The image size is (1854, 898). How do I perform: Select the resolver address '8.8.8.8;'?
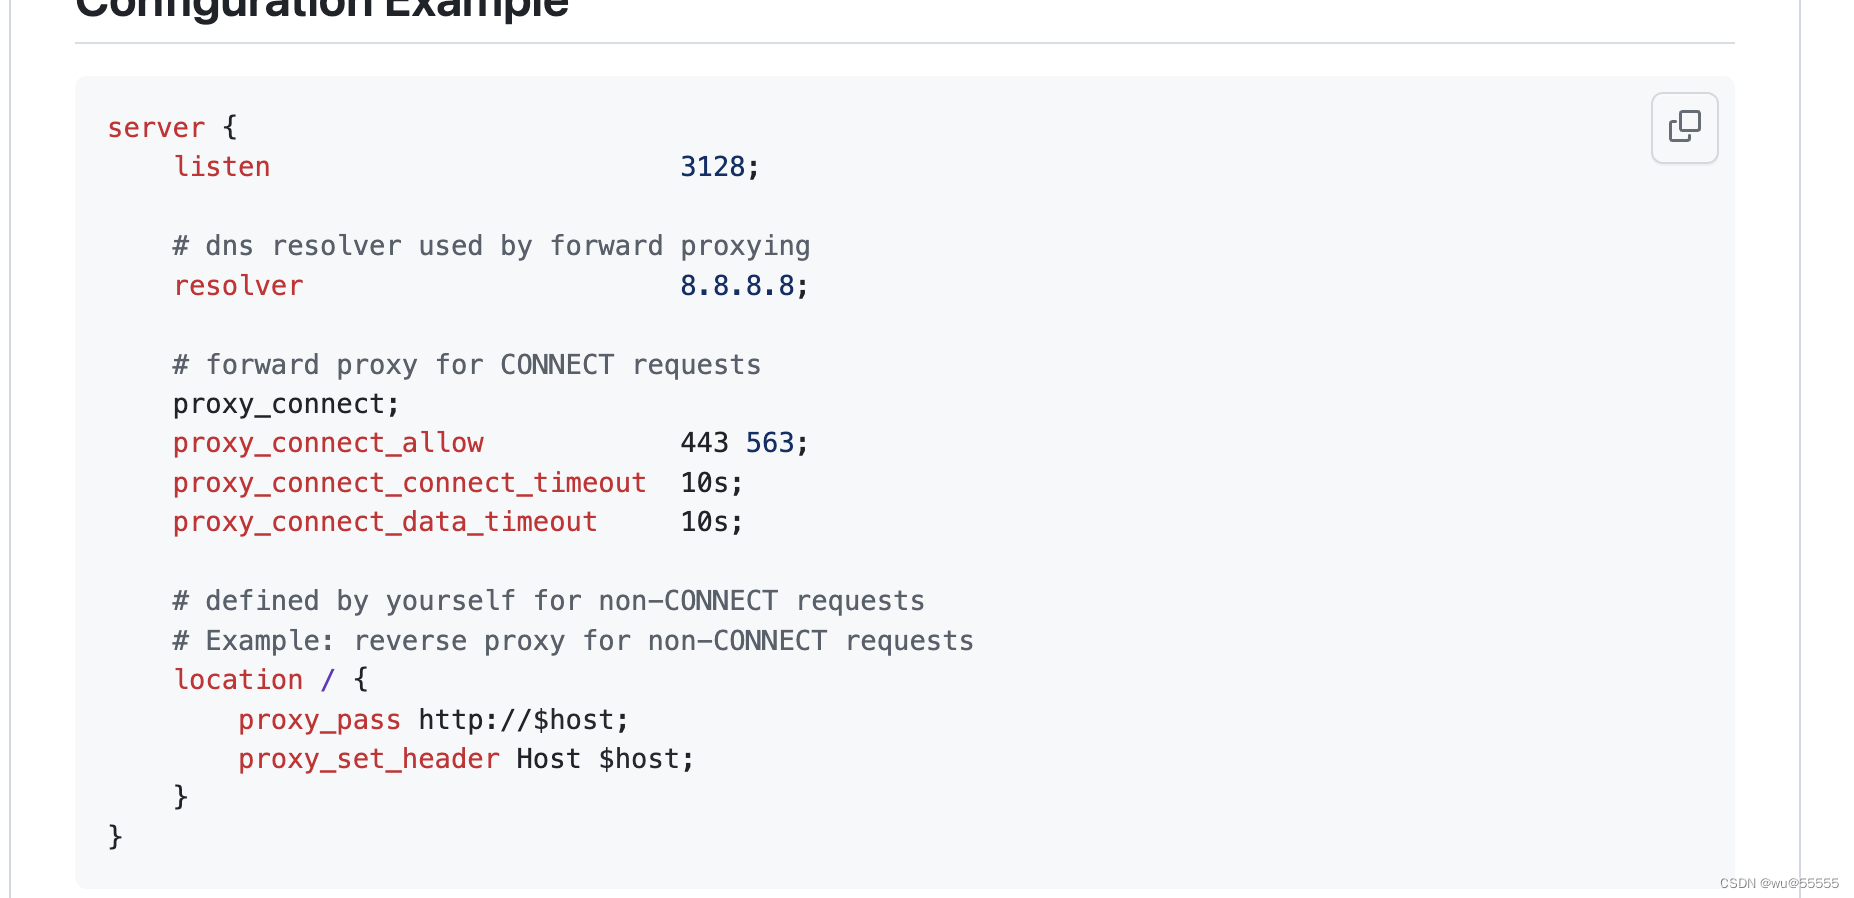tap(744, 286)
